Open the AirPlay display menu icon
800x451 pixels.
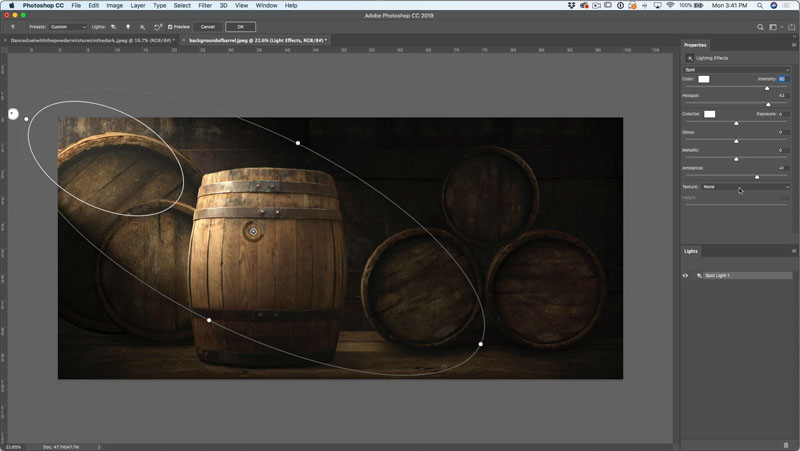point(657,5)
